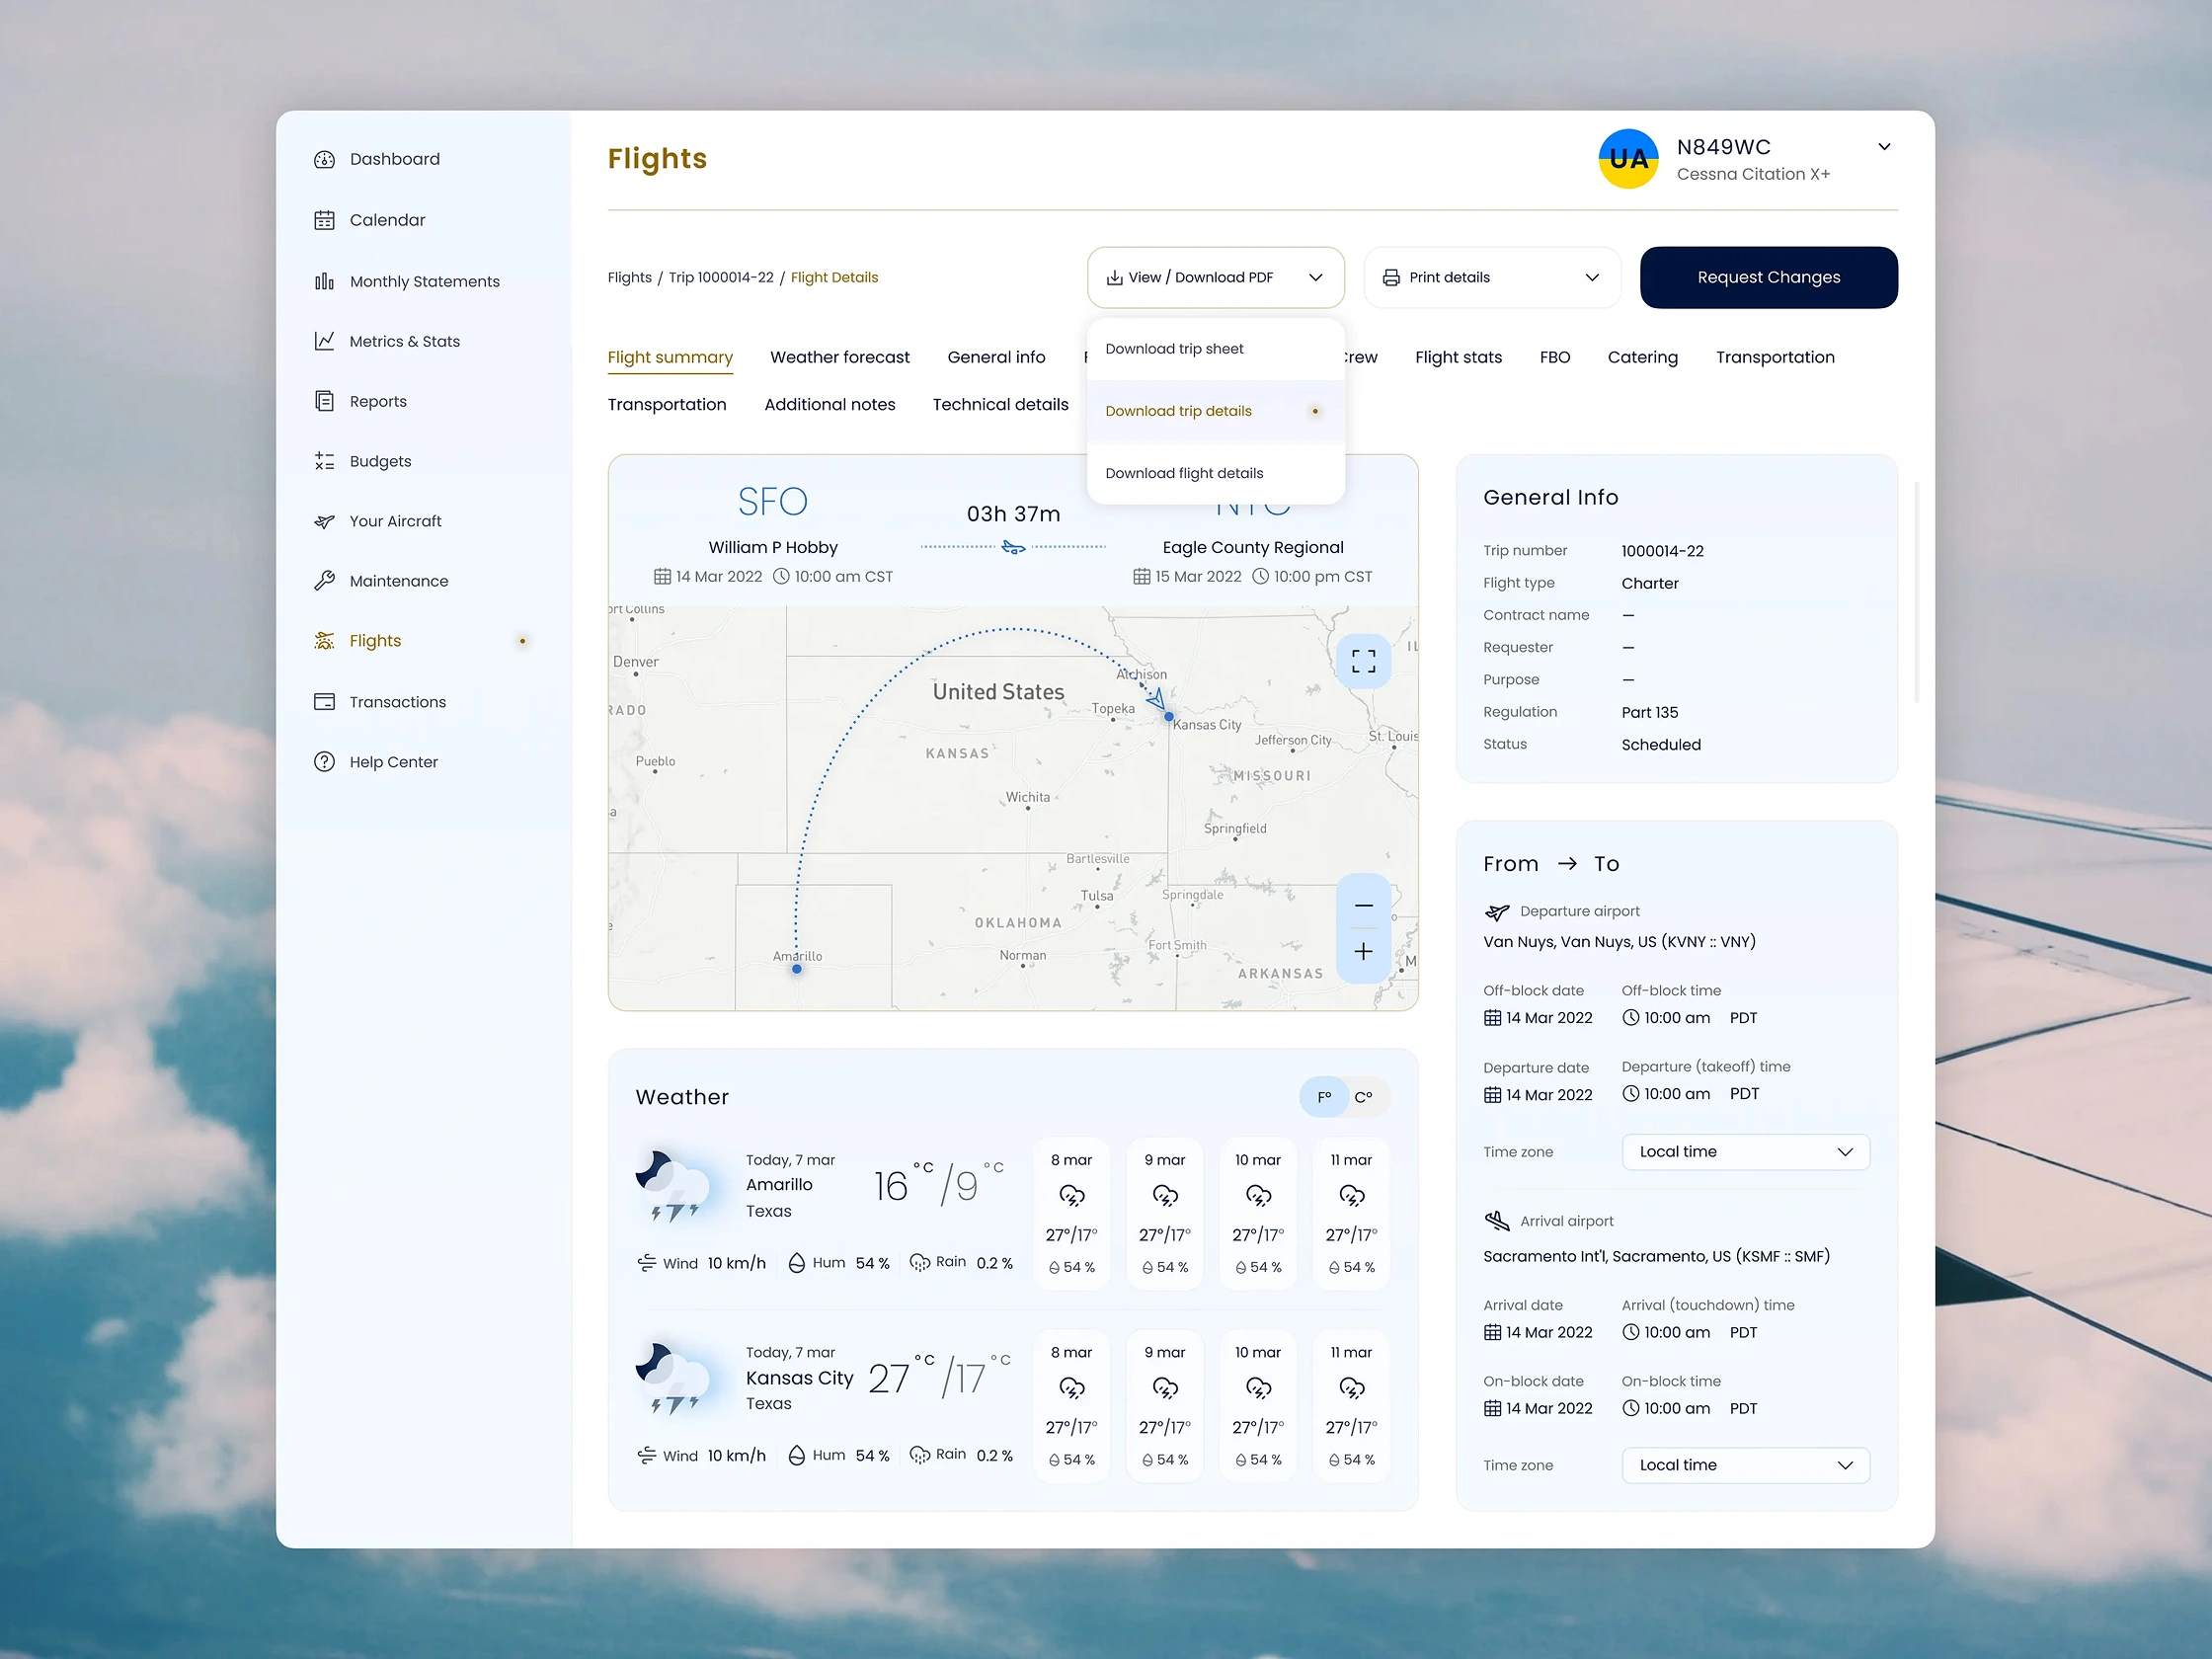
Task: Open the Help Center link
Action: click(x=393, y=762)
